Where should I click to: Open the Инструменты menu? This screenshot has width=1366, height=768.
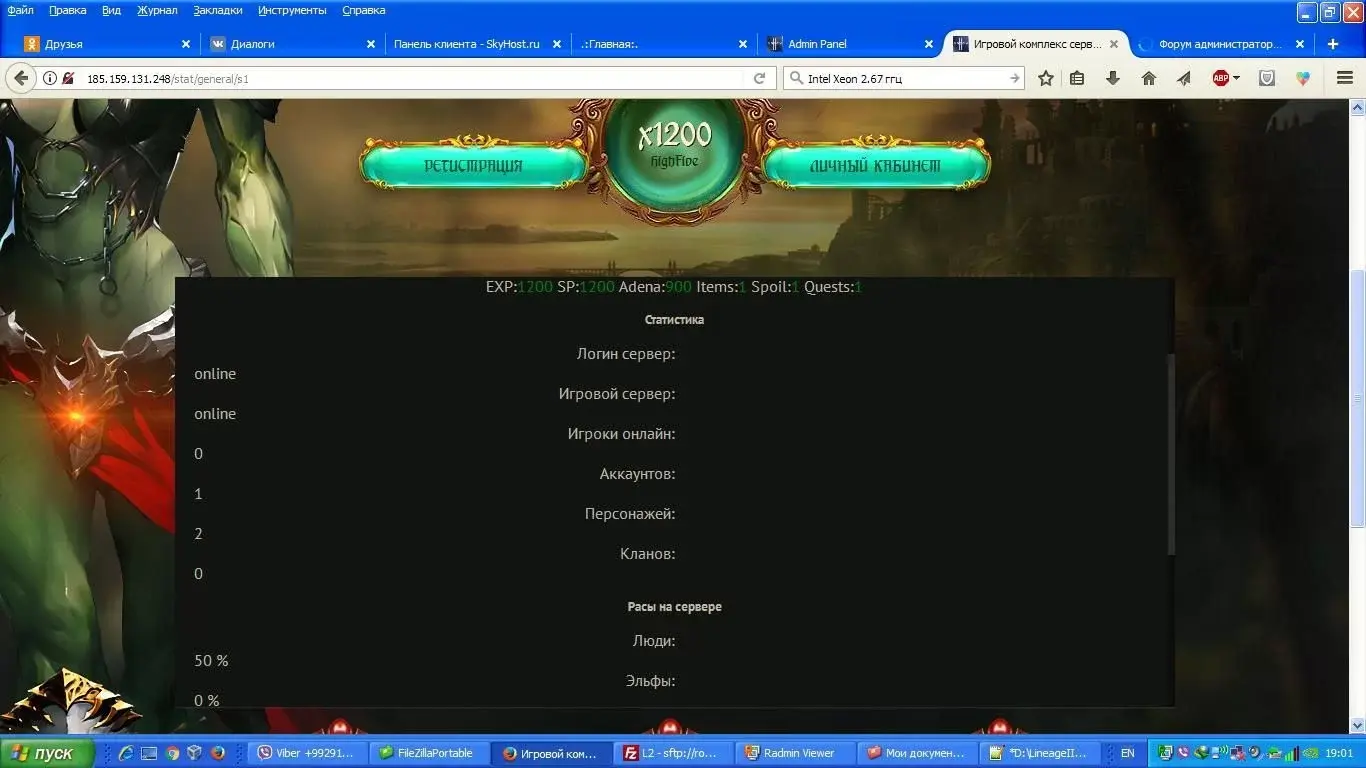pos(292,10)
